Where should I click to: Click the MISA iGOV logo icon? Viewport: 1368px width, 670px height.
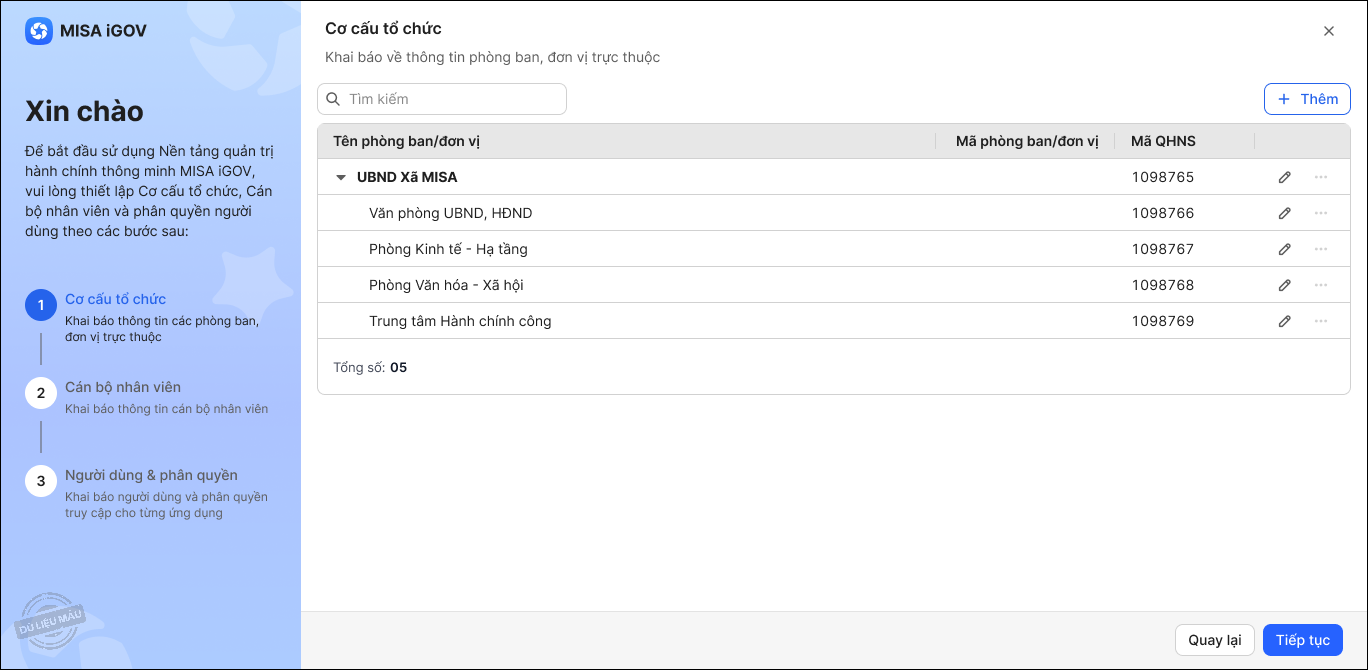coord(39,31)
